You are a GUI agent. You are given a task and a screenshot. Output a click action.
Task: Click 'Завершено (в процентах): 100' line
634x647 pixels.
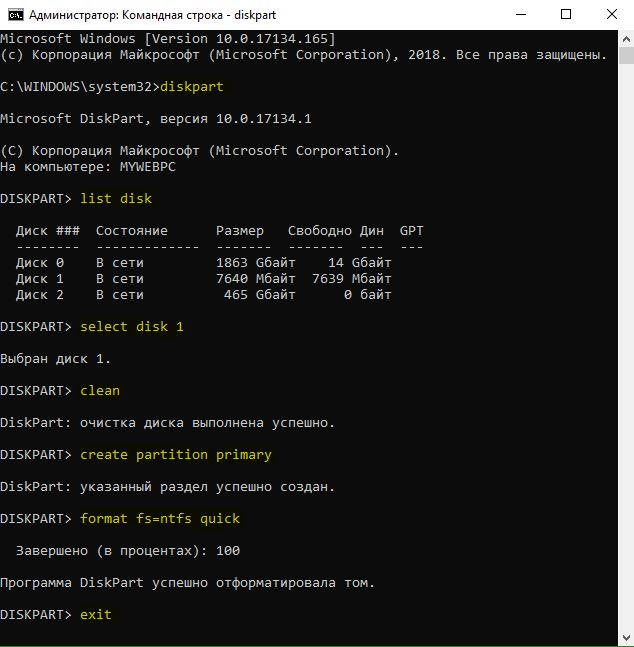(128, 551)
